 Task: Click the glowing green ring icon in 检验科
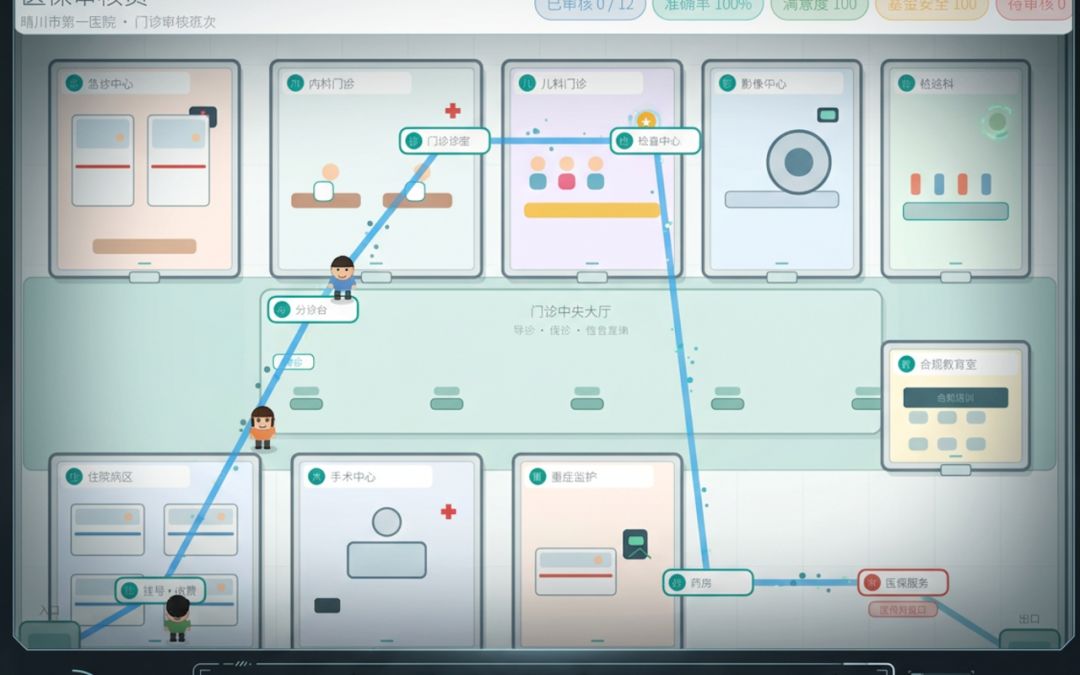997,122
